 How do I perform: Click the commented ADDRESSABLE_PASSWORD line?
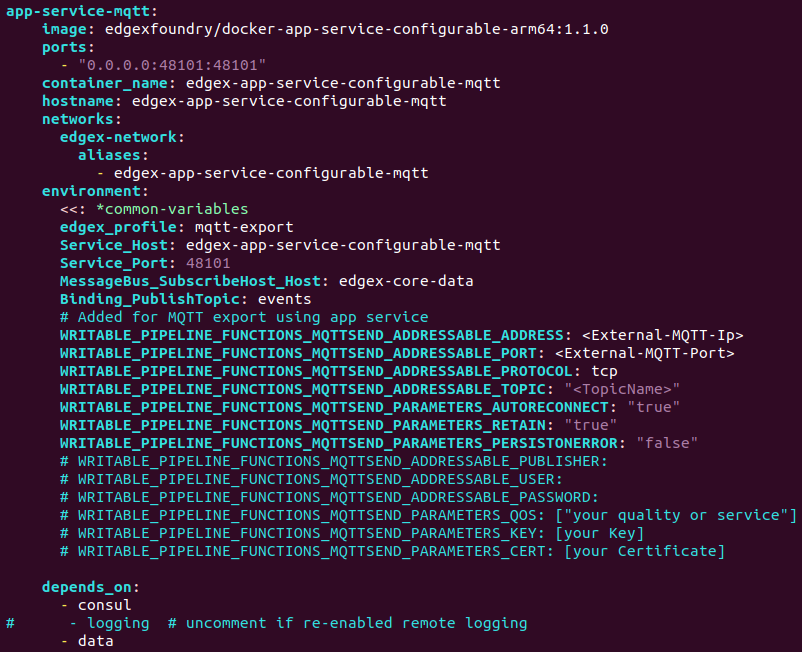(x=329, y=497)
